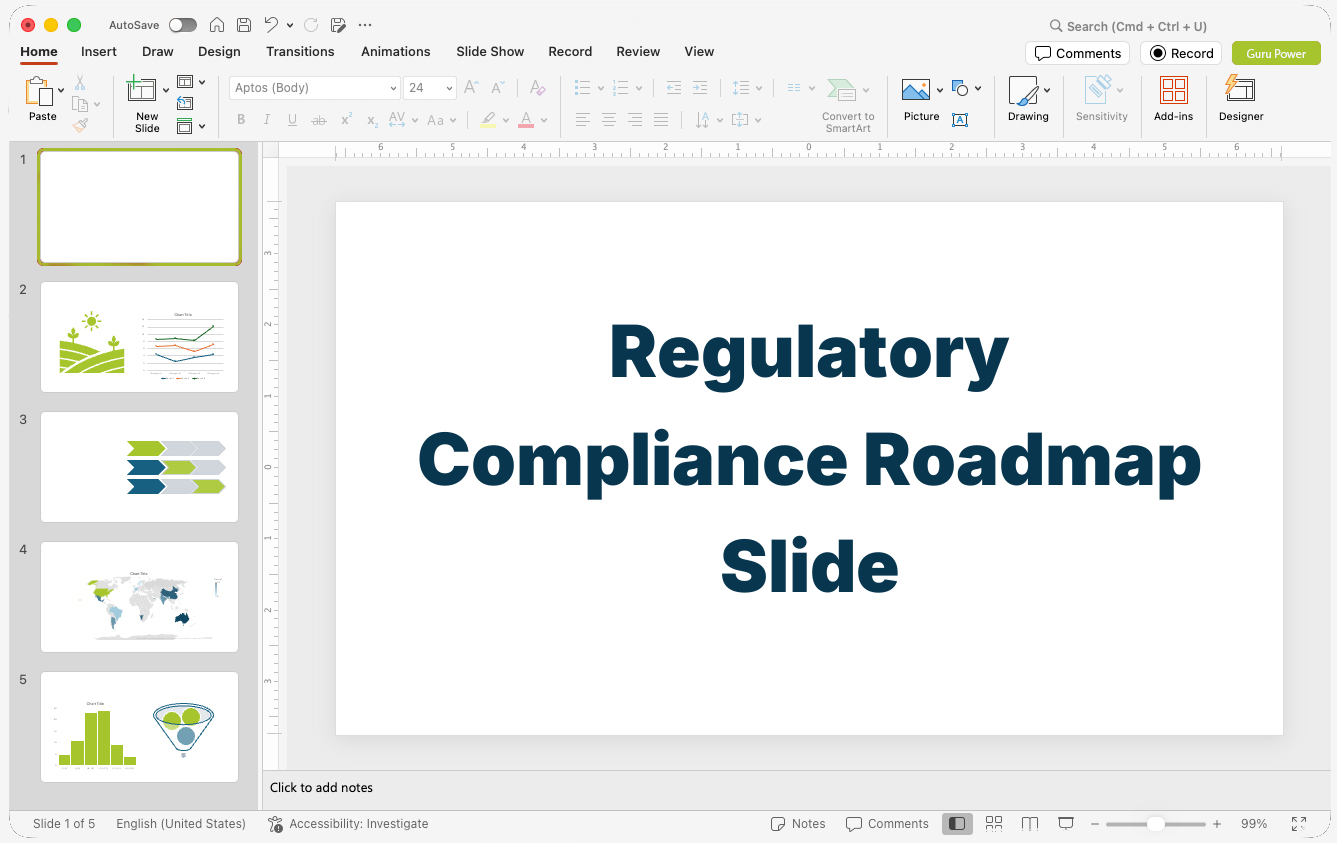Viewport: 1337px width, 843px height.
Task: Click the Comments button near the search field
Action: click(1077, 53)
